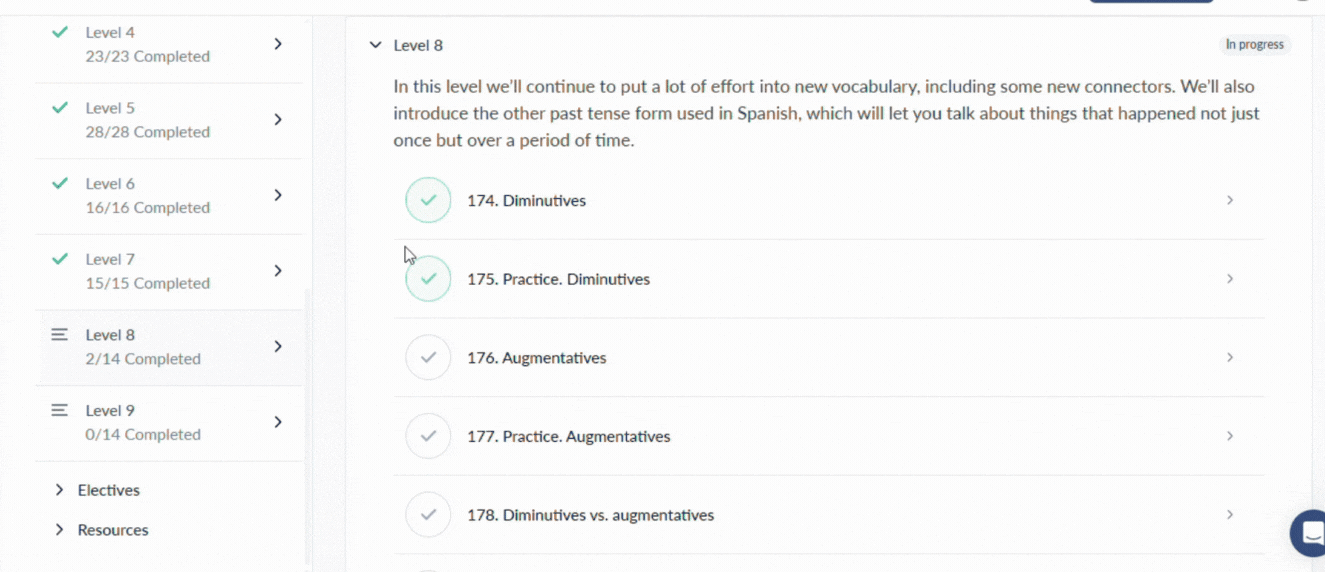Mark 176. Augmentatives as complete
This screenshot has width=1325, height=572.
coord(428,357)
